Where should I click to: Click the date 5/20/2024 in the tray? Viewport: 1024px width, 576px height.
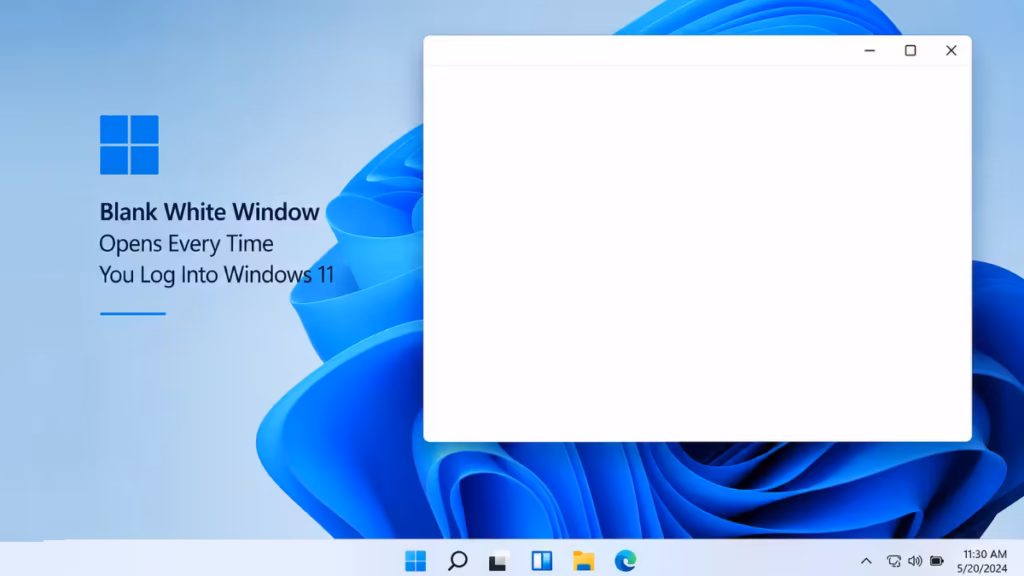pos(982,568)
